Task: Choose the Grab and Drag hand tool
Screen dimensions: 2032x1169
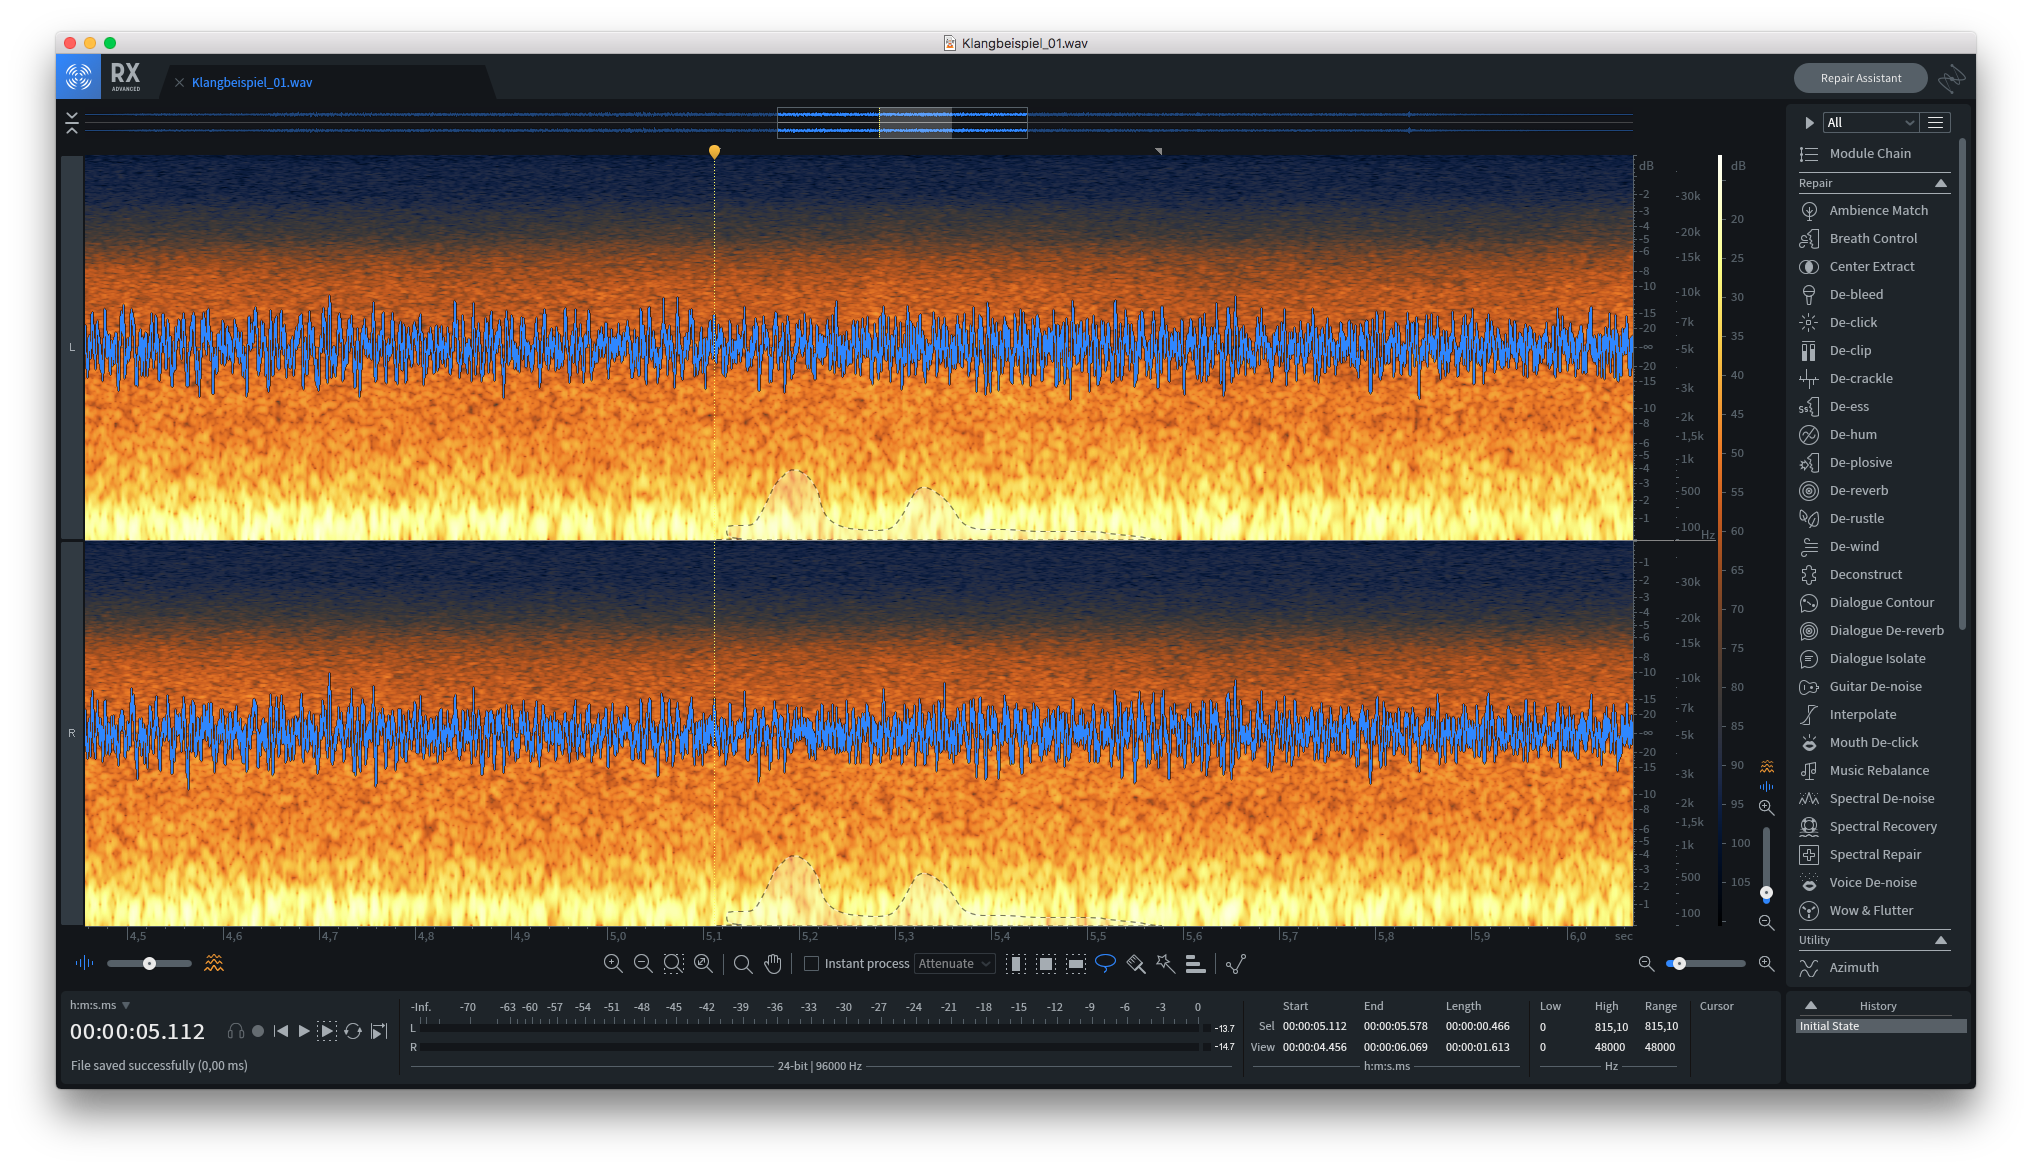Action: pyautogui.click(x=773, y=963)
